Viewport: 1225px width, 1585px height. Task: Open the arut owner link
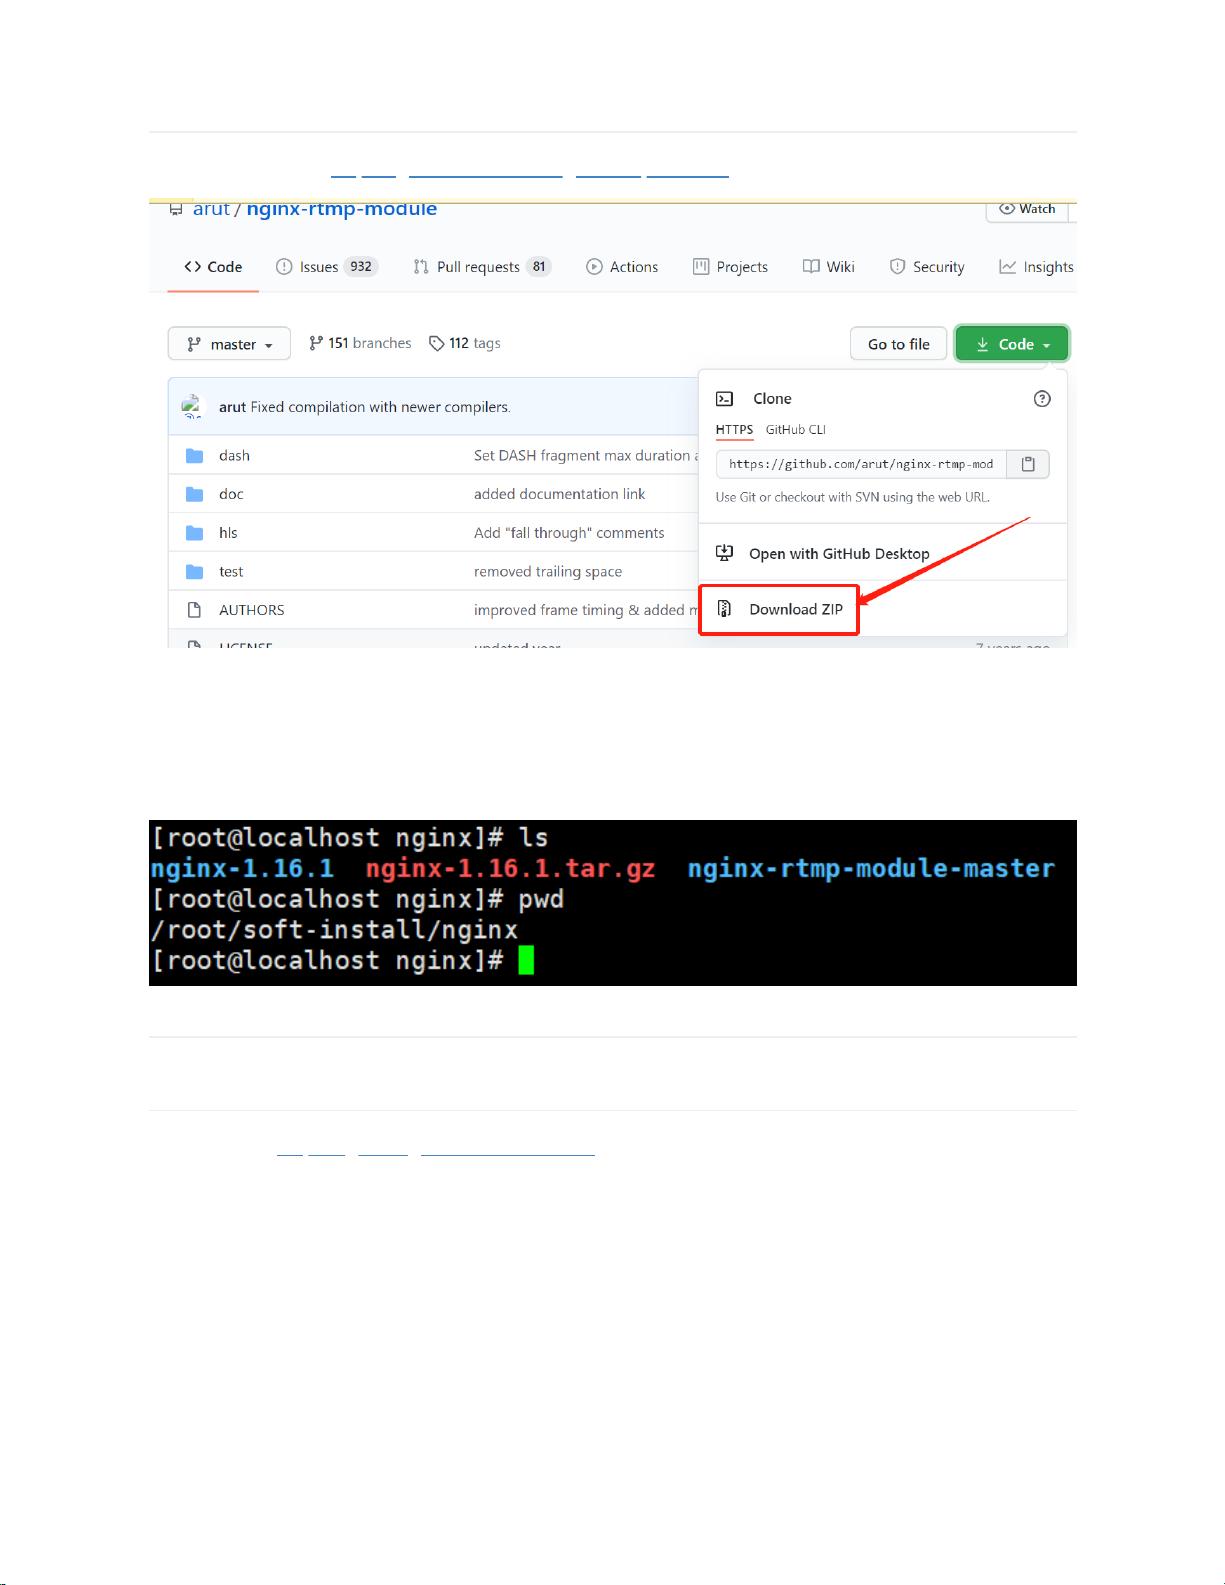[x=211, y=209]
